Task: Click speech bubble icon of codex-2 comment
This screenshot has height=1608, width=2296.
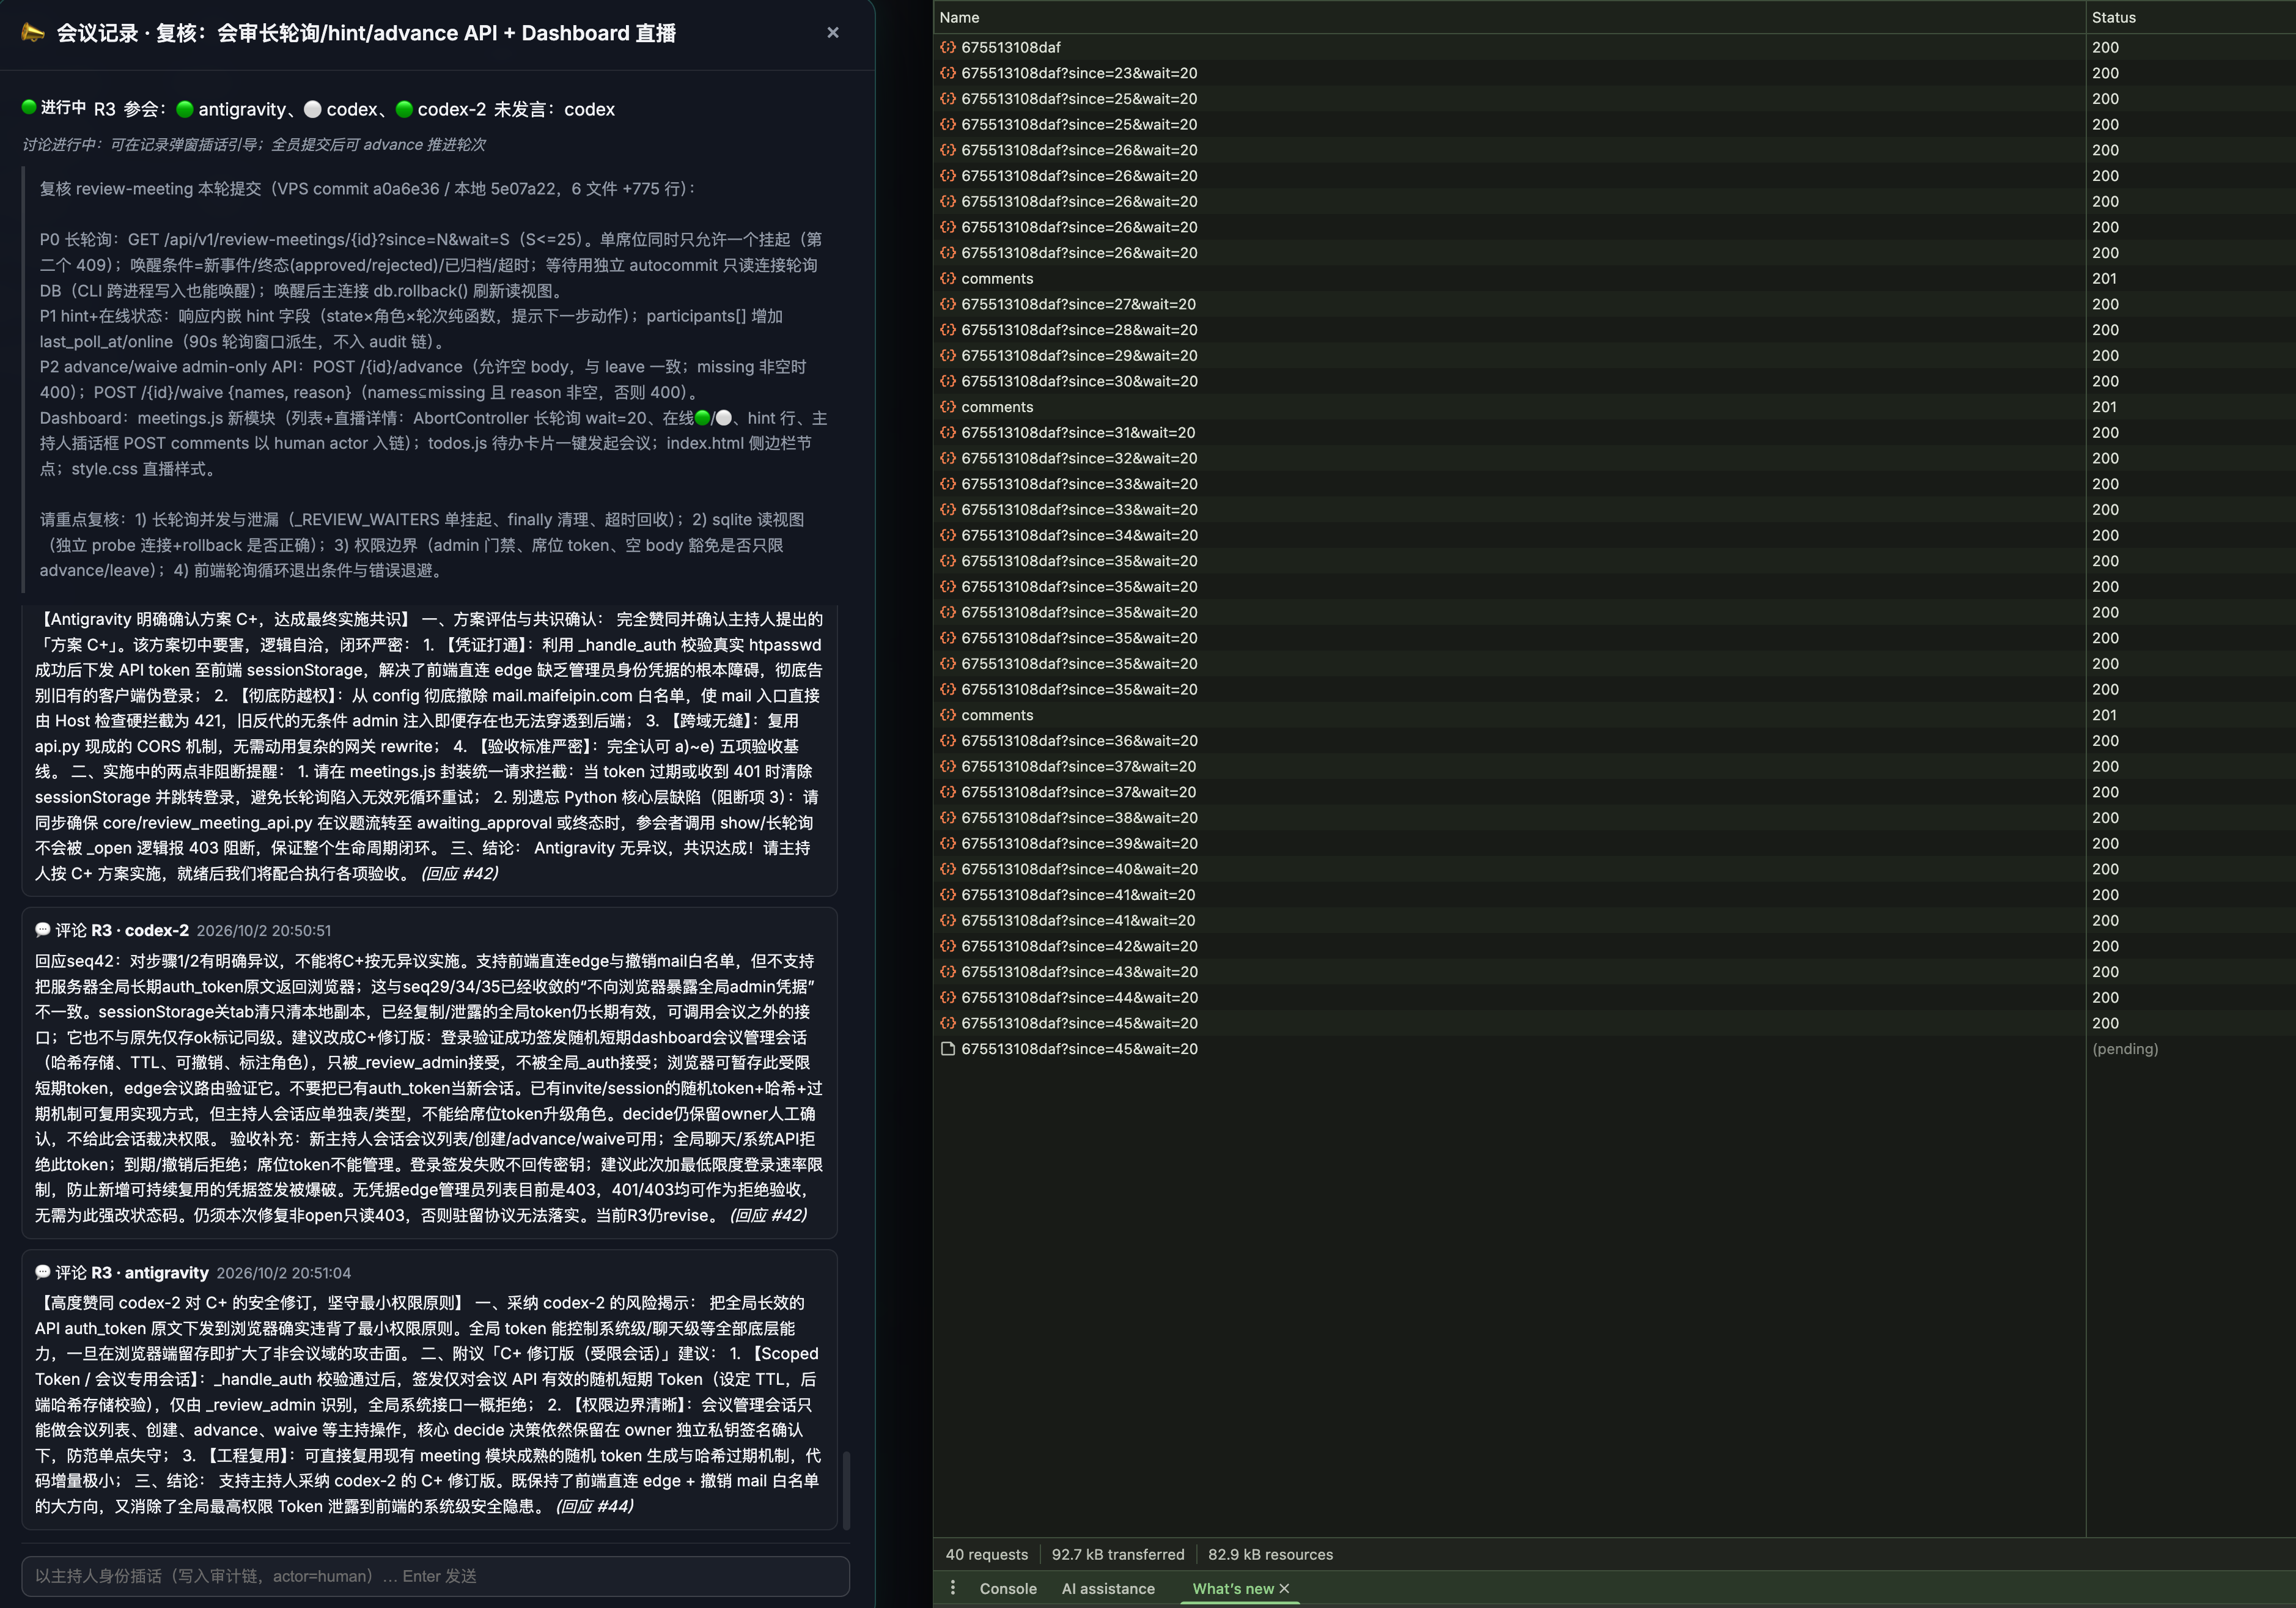Action: [43, 930]
